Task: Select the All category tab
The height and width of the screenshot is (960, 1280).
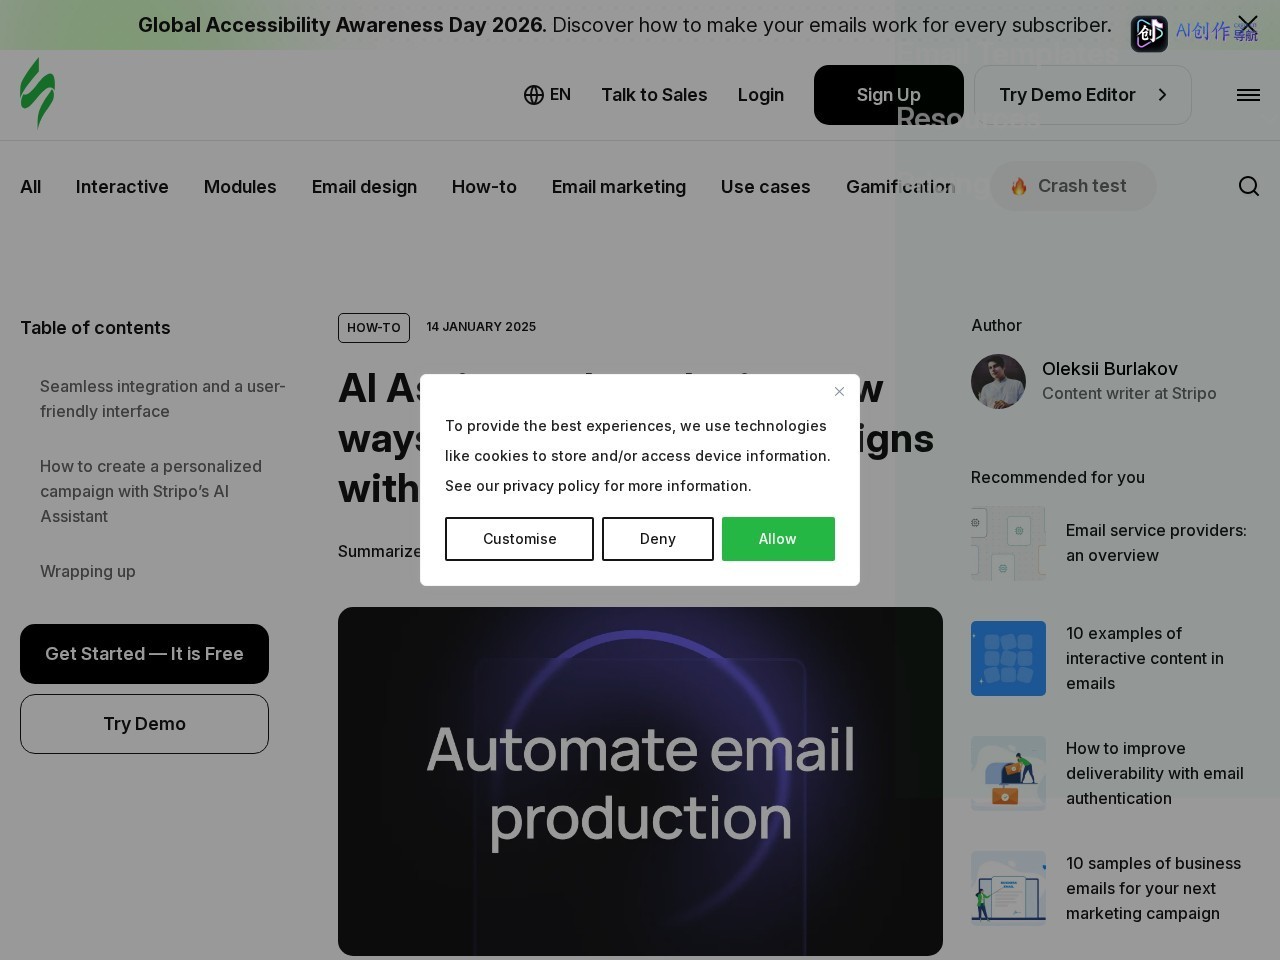Action: [31, 187]
